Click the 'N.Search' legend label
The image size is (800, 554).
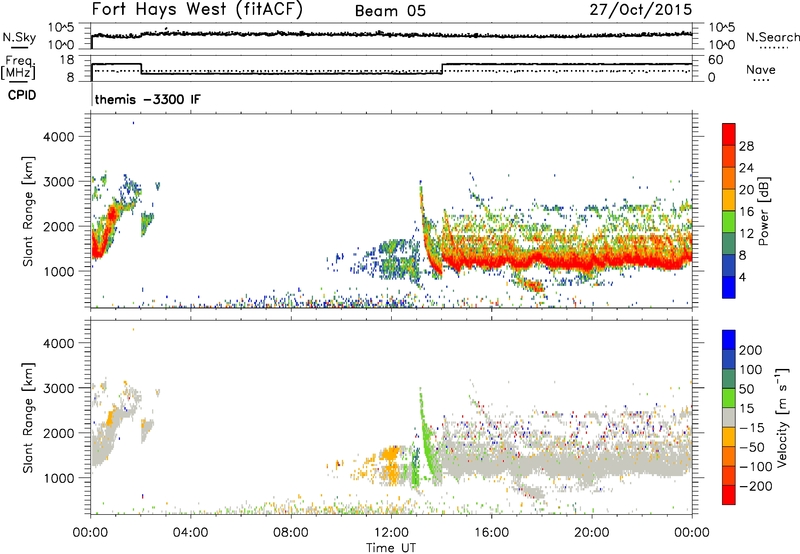[773, 37]
